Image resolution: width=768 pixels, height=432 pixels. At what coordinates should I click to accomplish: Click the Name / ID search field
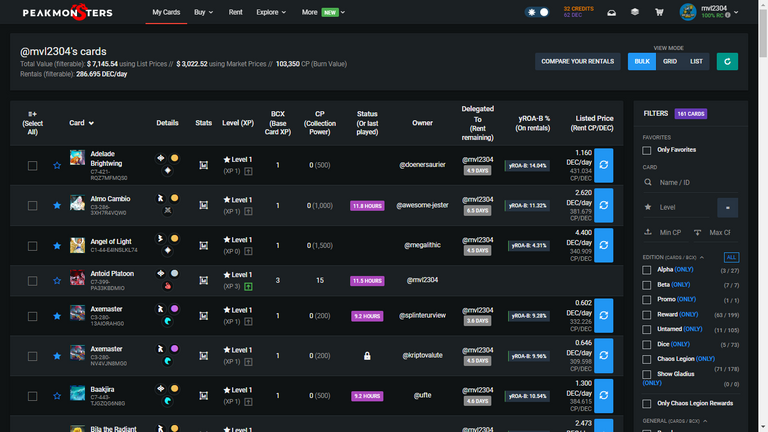[696, 182]
